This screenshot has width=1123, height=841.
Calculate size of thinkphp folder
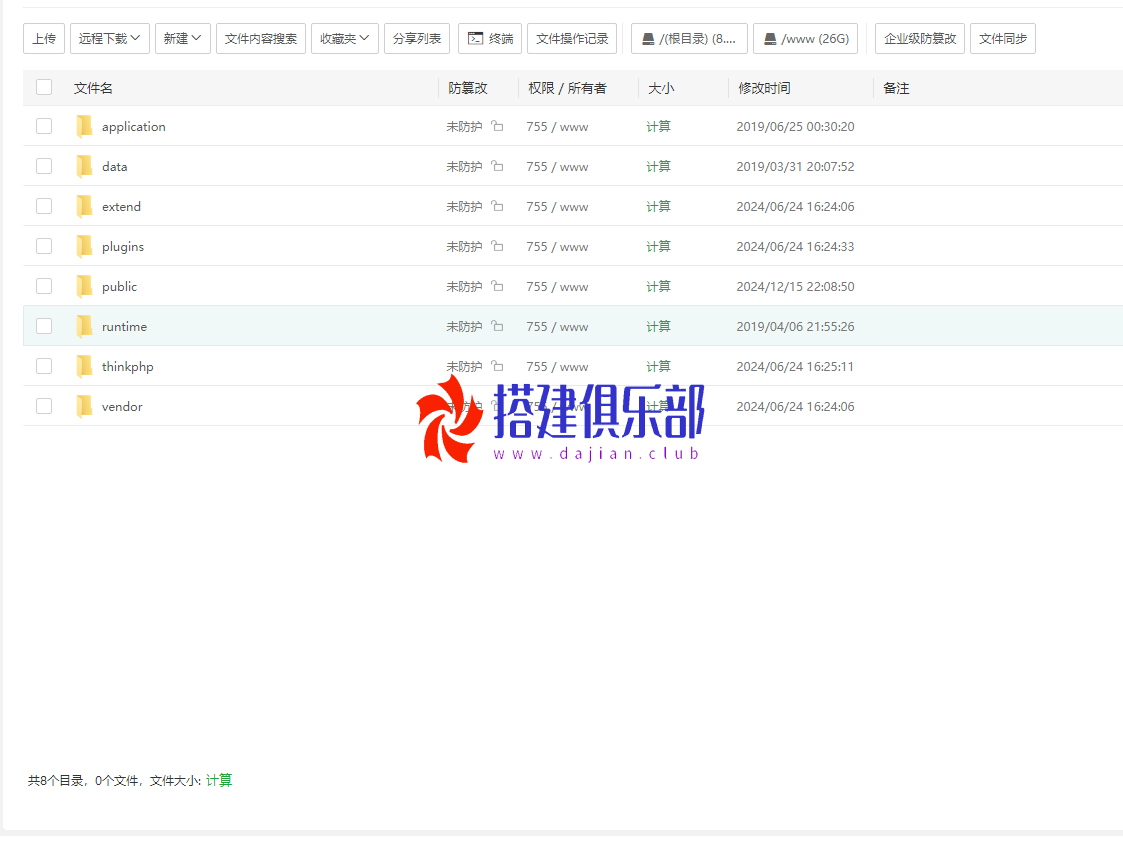658,367
